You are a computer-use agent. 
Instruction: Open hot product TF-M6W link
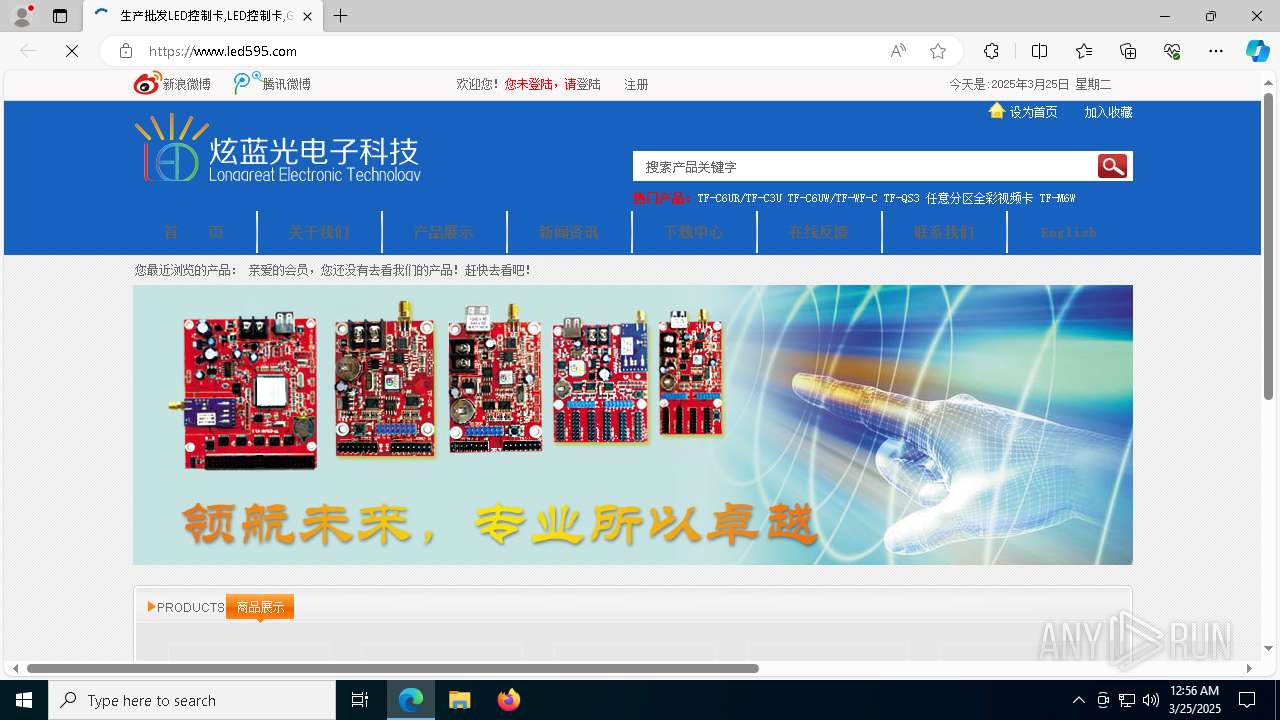(x=1057, y=198)
